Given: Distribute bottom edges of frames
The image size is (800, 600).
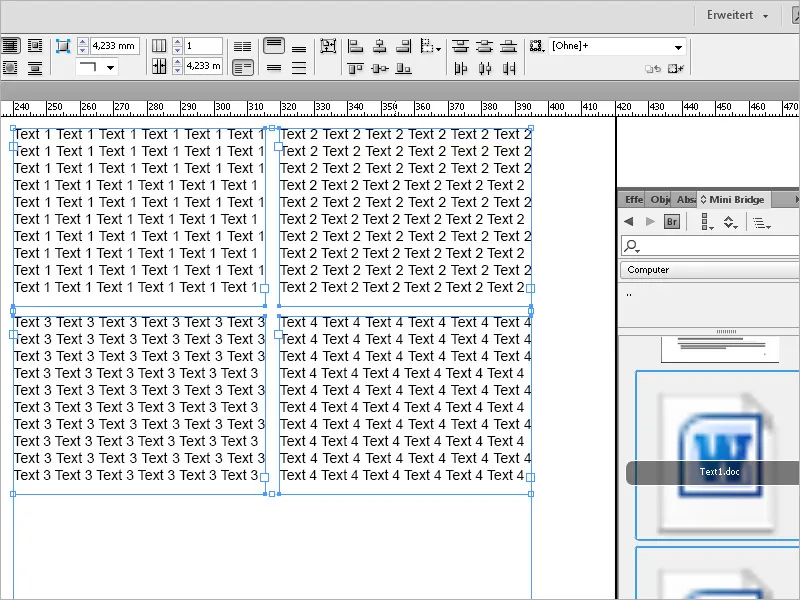Looking at the screenshot, I should pos(508,46).
